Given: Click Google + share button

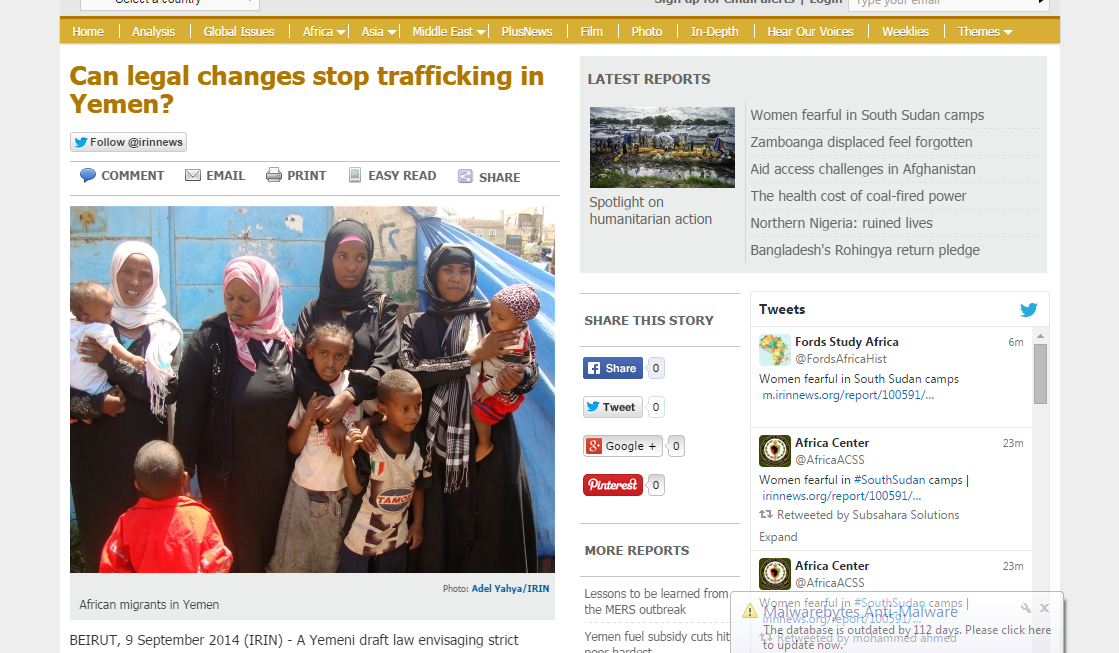Looking at the screenshot, I should click(x=622, y=446).
